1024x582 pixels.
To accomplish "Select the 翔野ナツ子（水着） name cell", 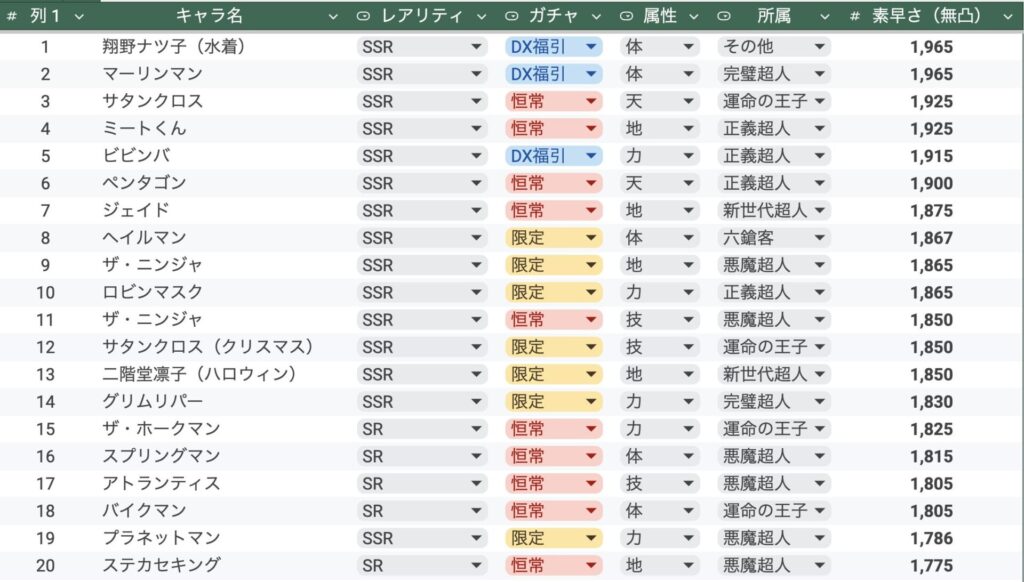I will 174,47.
